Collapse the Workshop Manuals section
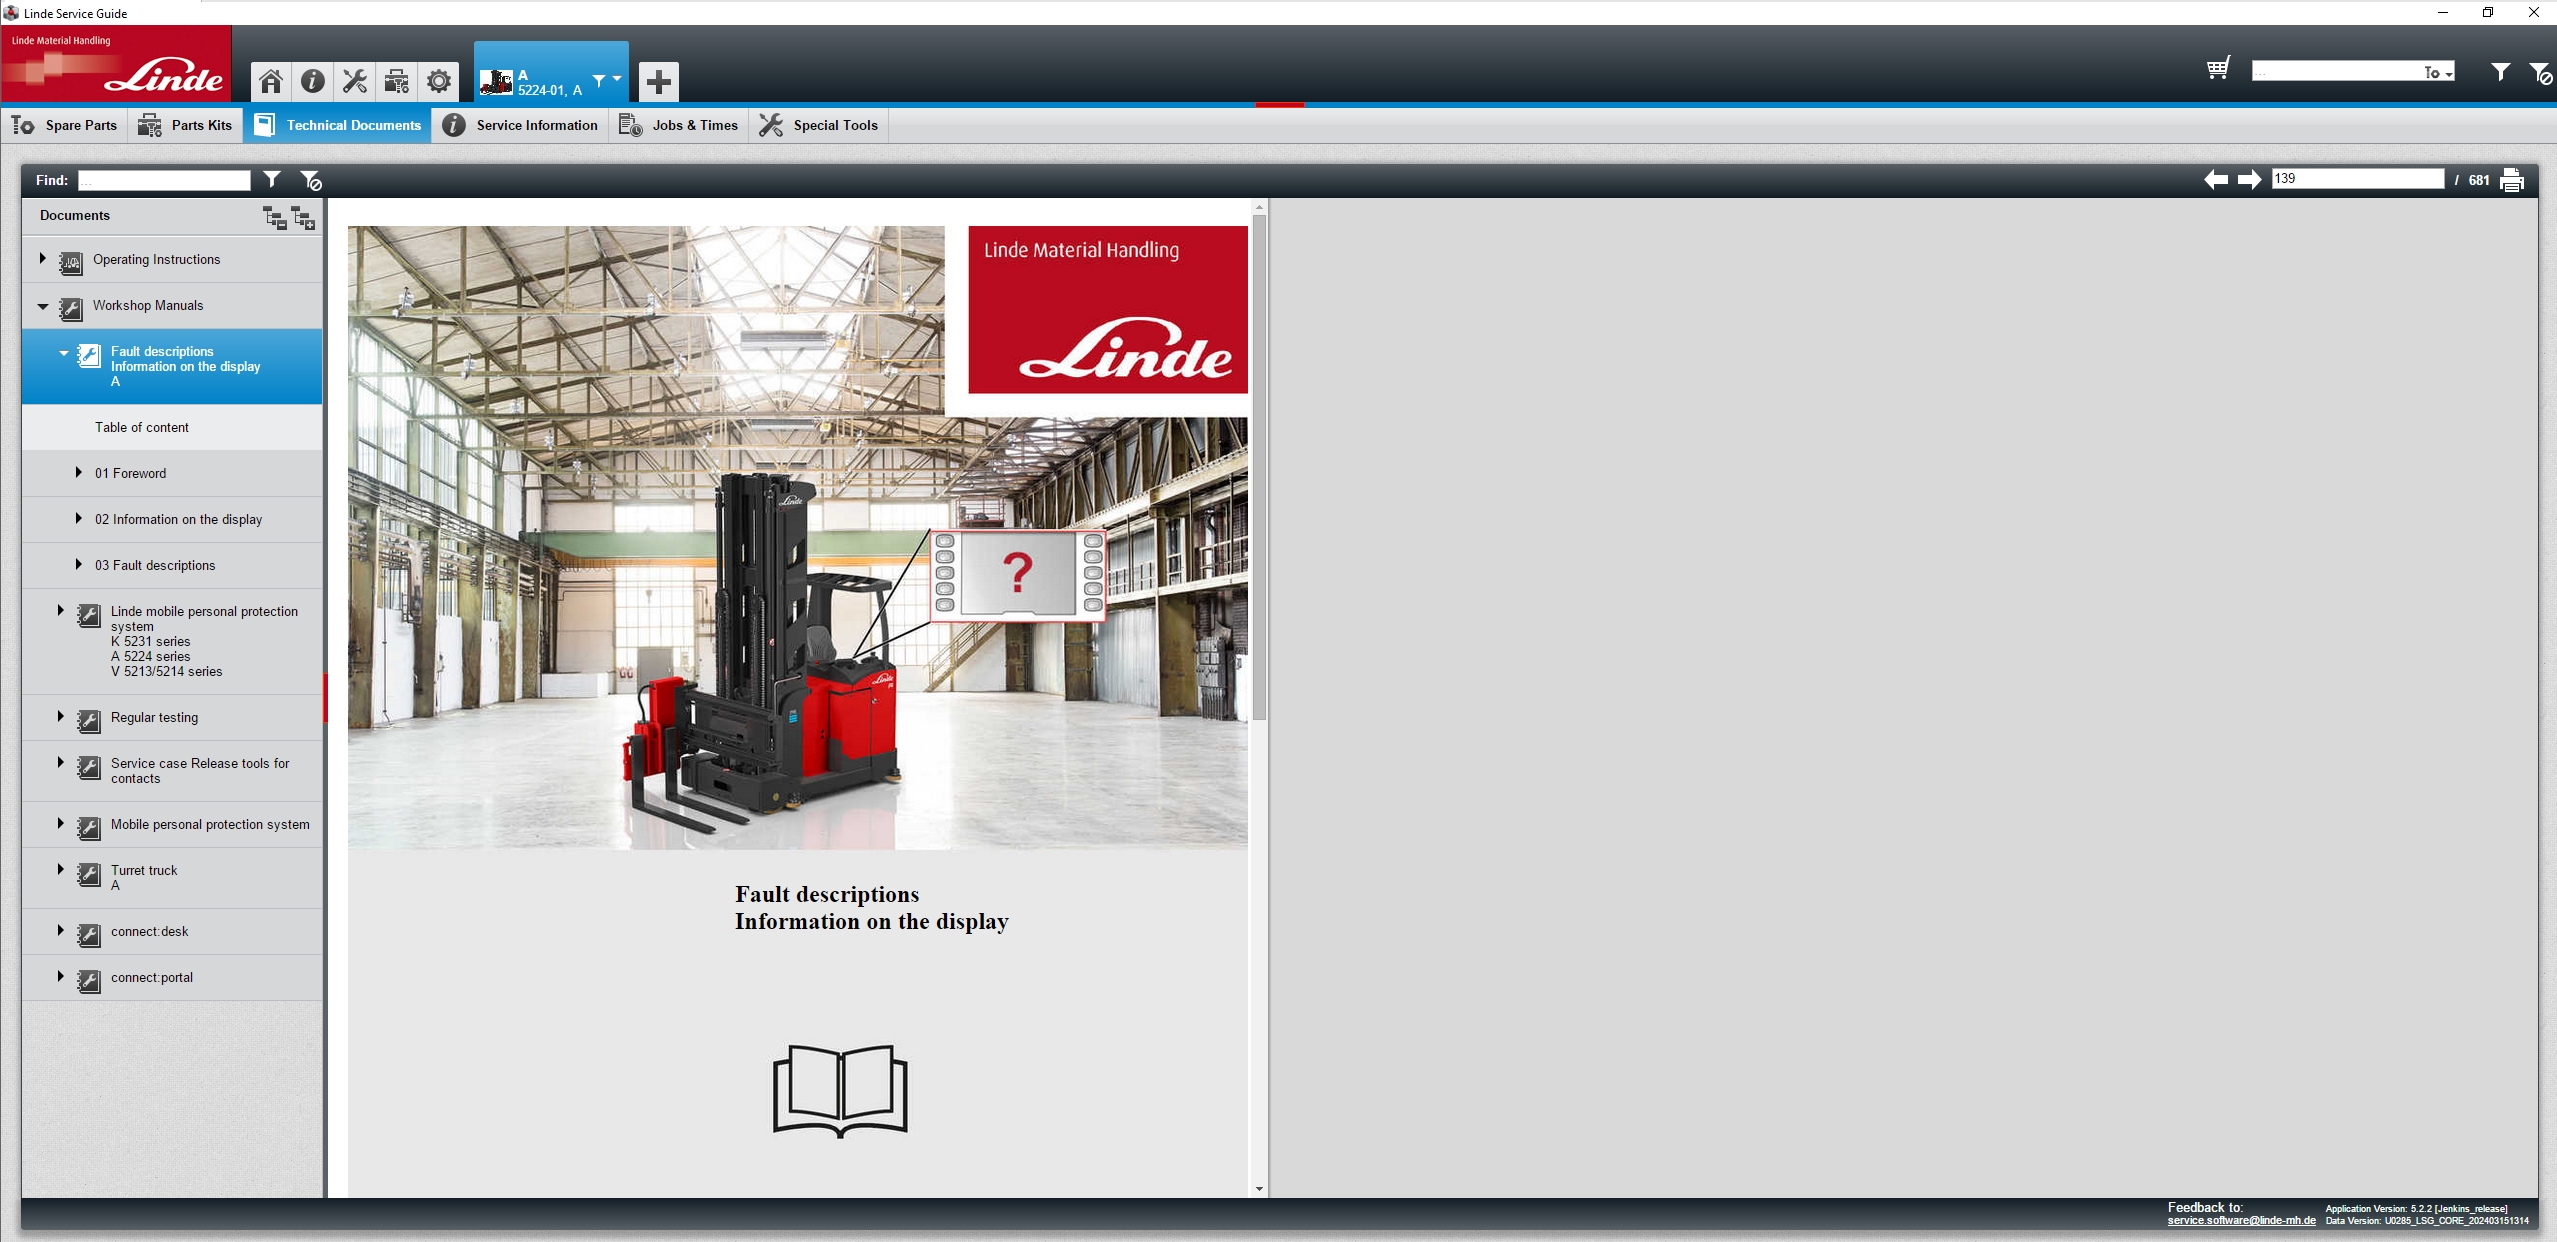2557x1242 pixels. 42,305
